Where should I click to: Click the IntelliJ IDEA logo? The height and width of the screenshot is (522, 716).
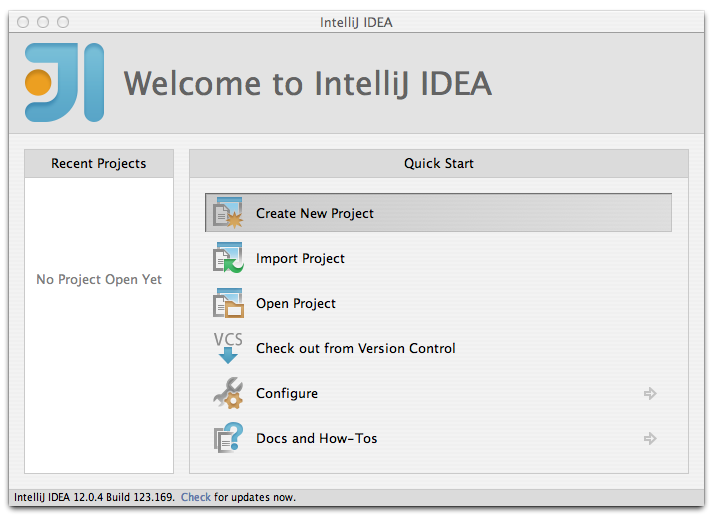point(64,82)
